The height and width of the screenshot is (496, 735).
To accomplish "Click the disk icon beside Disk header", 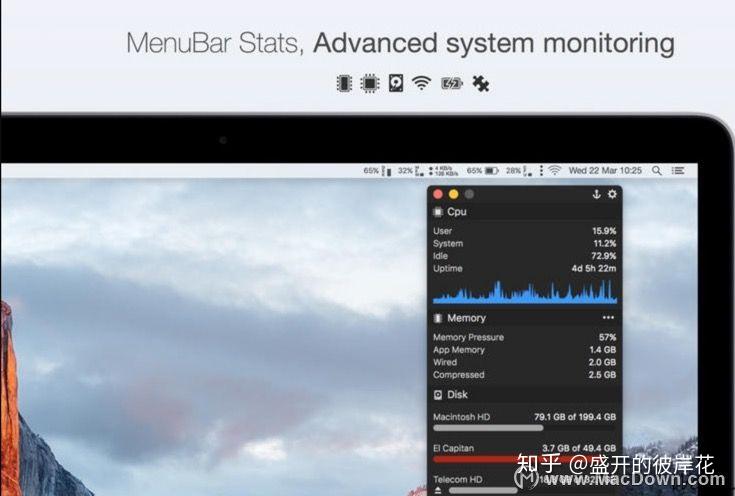I will (x=438, y=395).
